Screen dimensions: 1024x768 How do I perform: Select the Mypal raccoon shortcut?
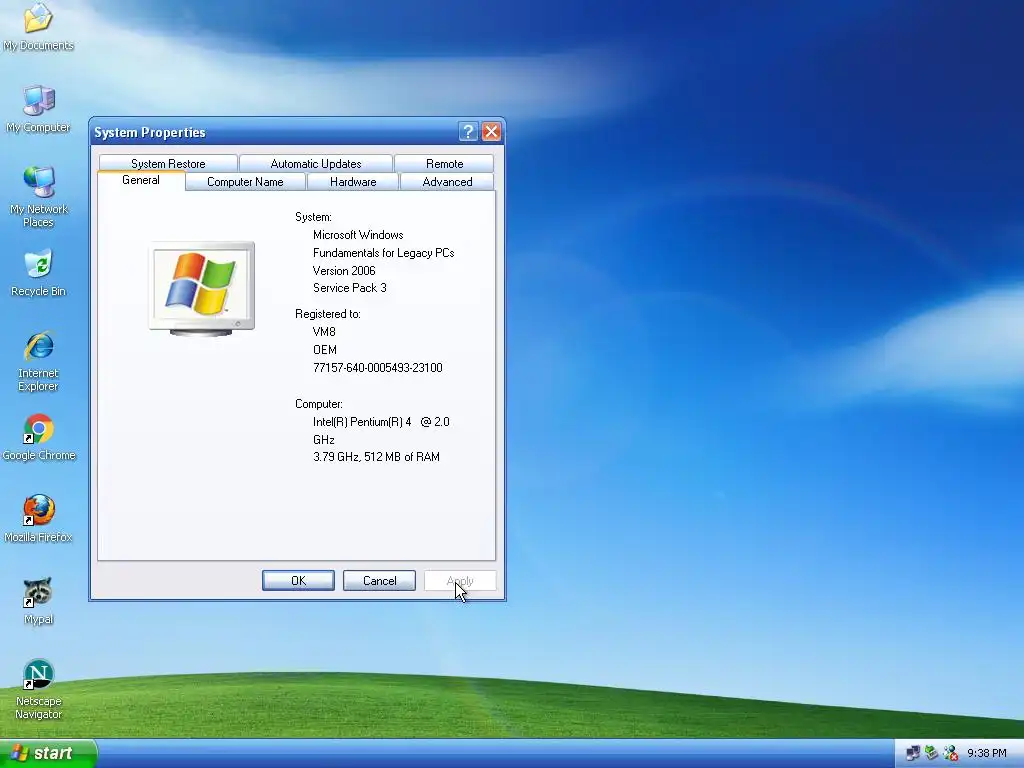(38, 601)
